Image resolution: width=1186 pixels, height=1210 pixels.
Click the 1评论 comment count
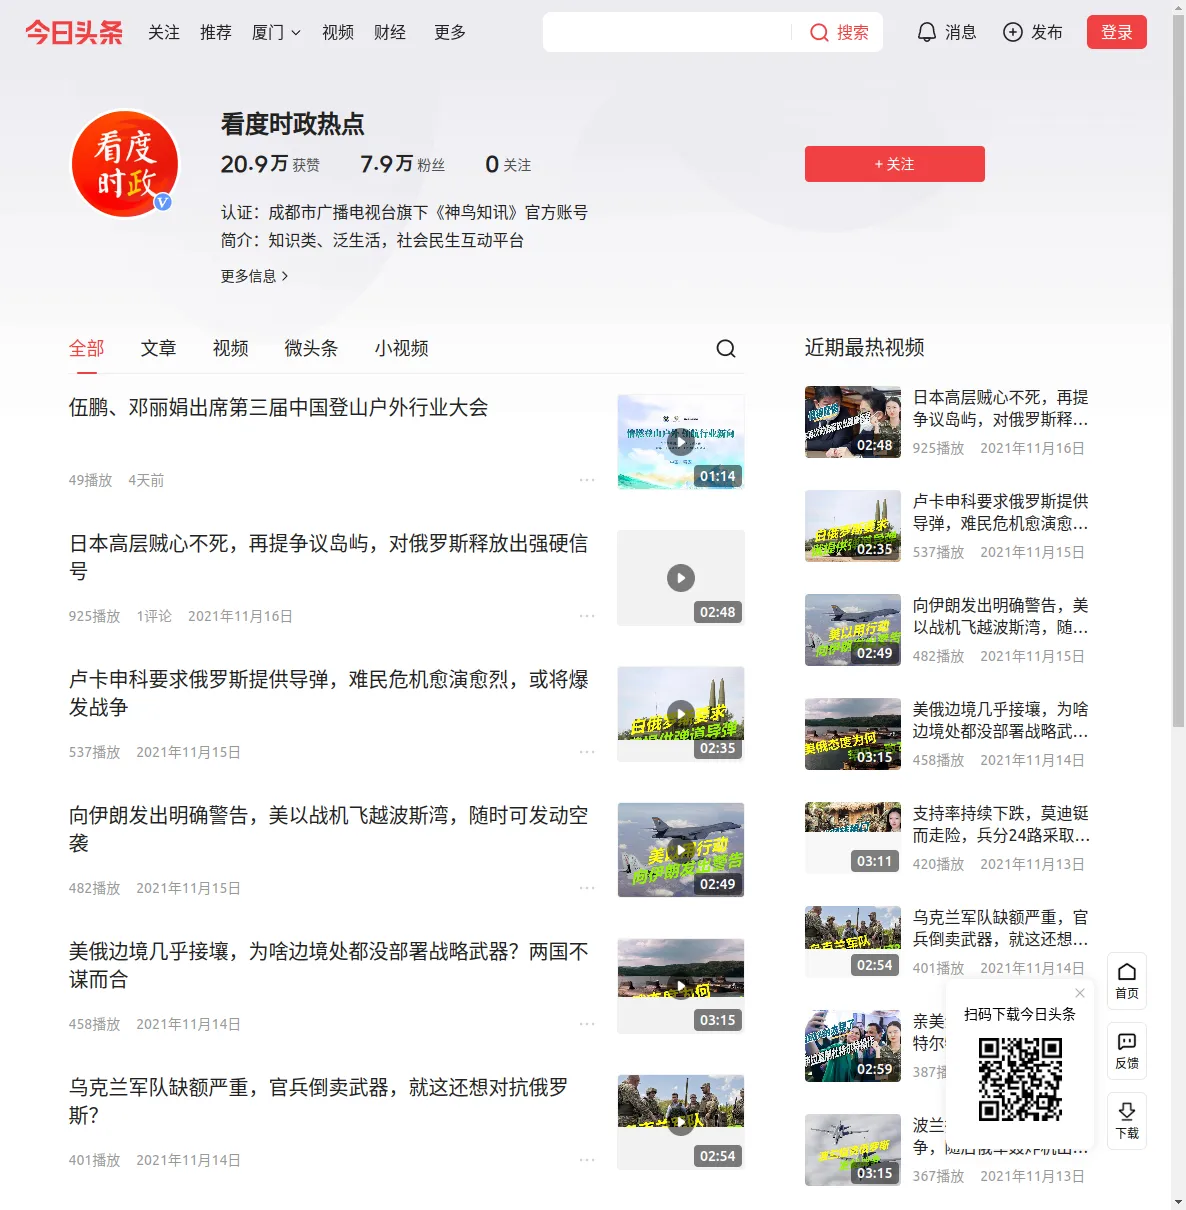(154, 616)
